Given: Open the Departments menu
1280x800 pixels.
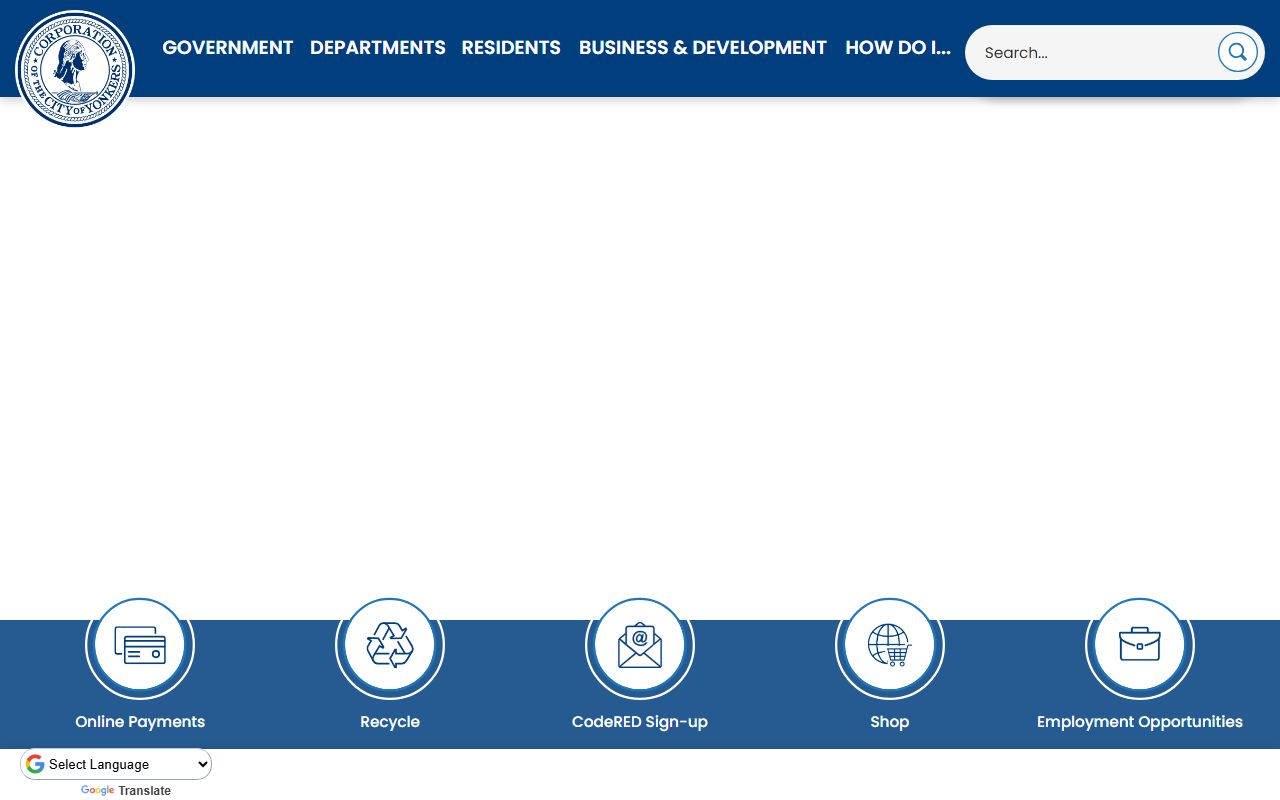Looking at the screenshot, I should pos(377,48).
